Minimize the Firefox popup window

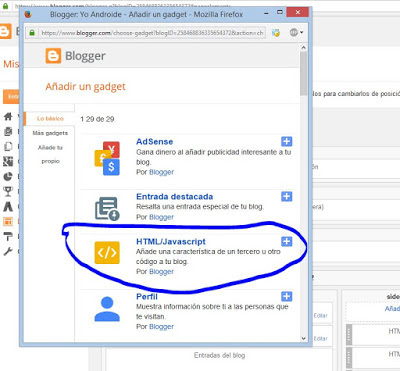click(x=266, y=13)
